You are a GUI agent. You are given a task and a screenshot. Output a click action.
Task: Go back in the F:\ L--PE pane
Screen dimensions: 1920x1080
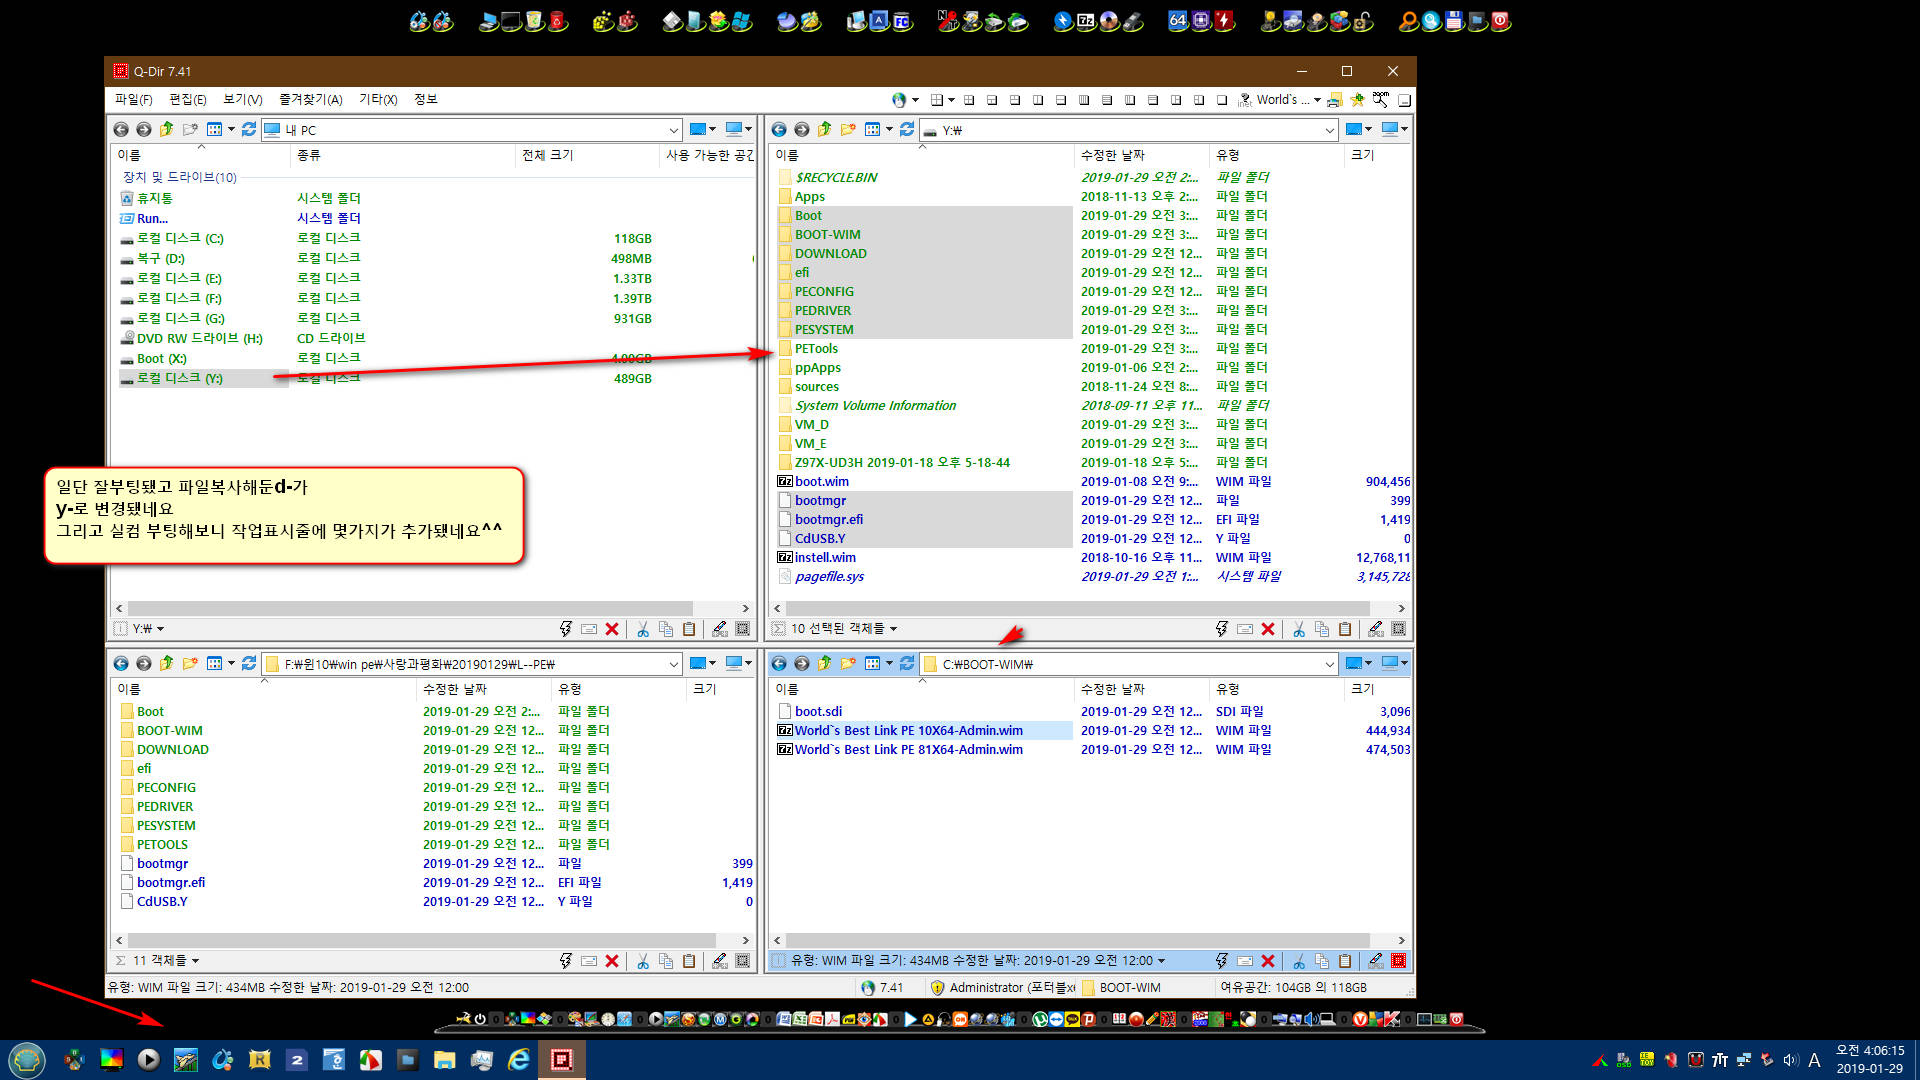[121, 664]
